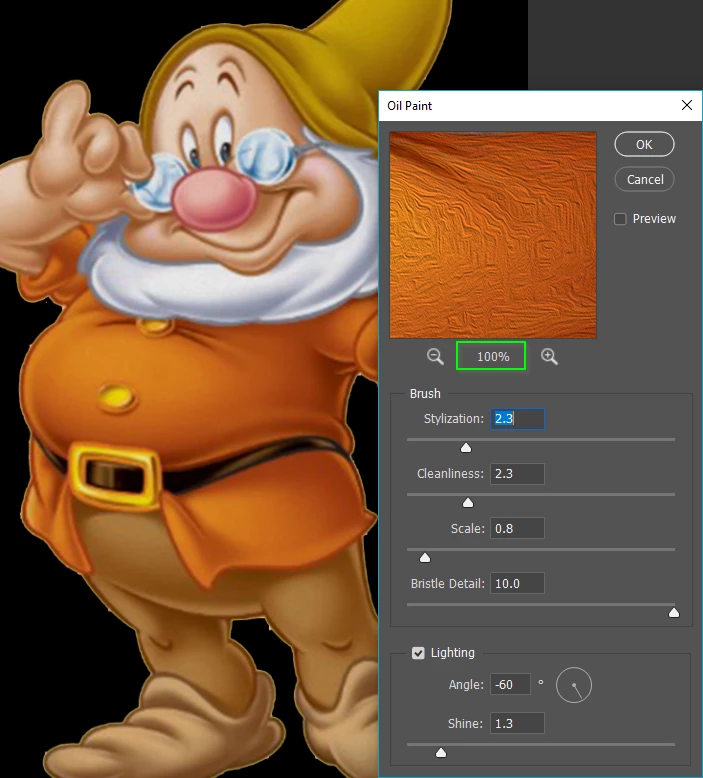Click the Bristle Detail slider handle
703x778 pixels.
[x=674, y=613]
